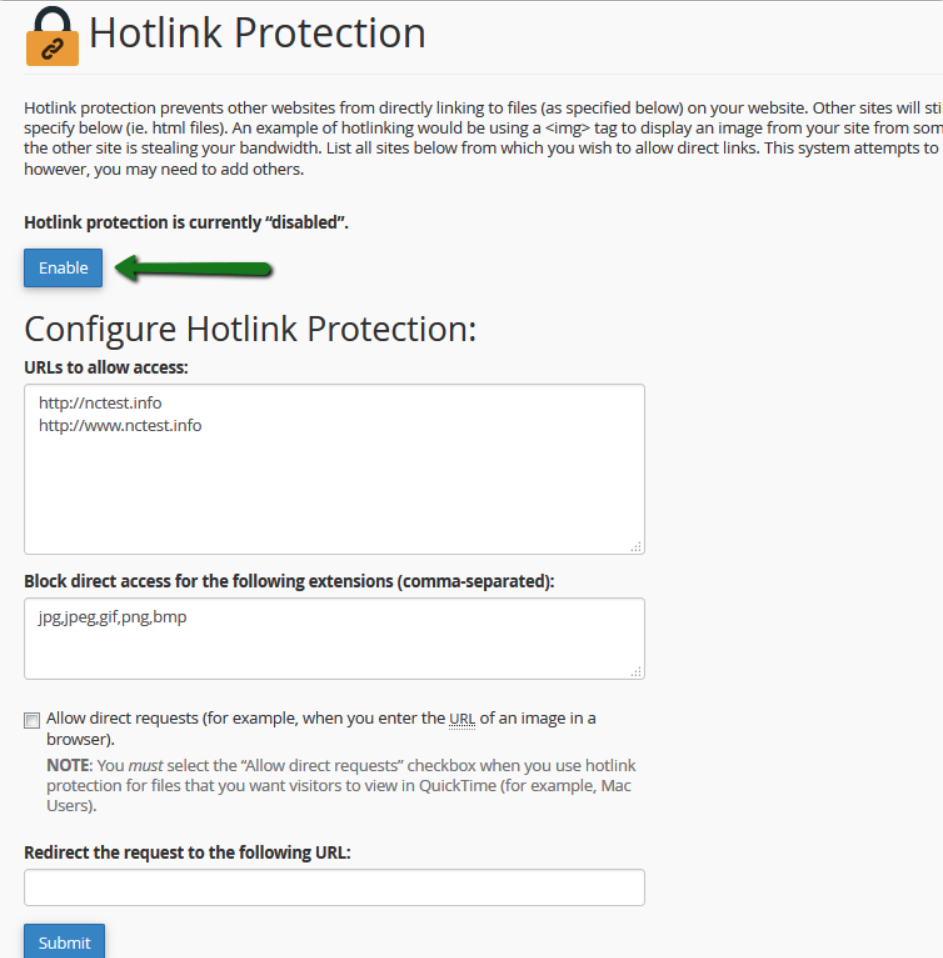Enable hotlink protection with the Enable button

(63, 268)
